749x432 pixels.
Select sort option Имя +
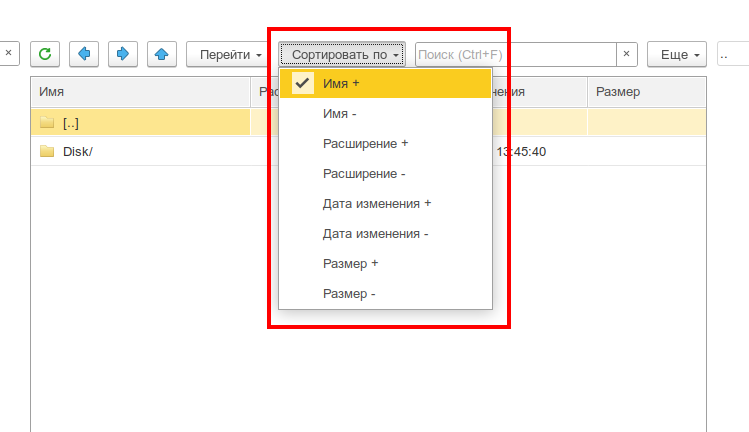coord(385,83)
